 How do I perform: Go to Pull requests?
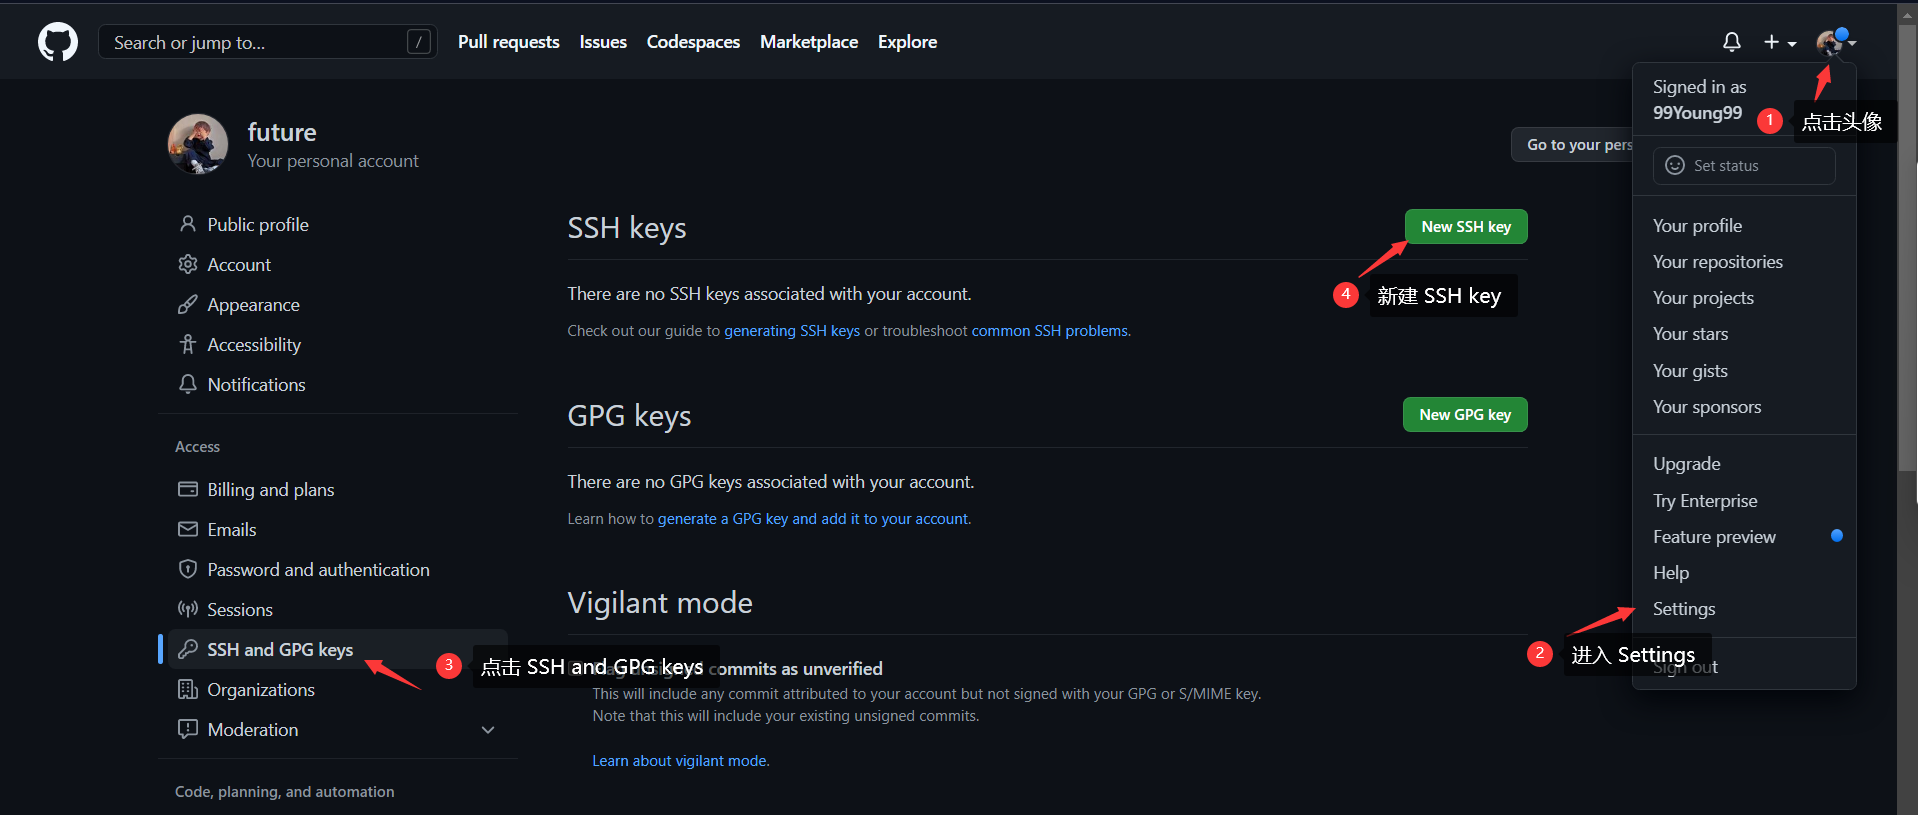tap(508, 42)
